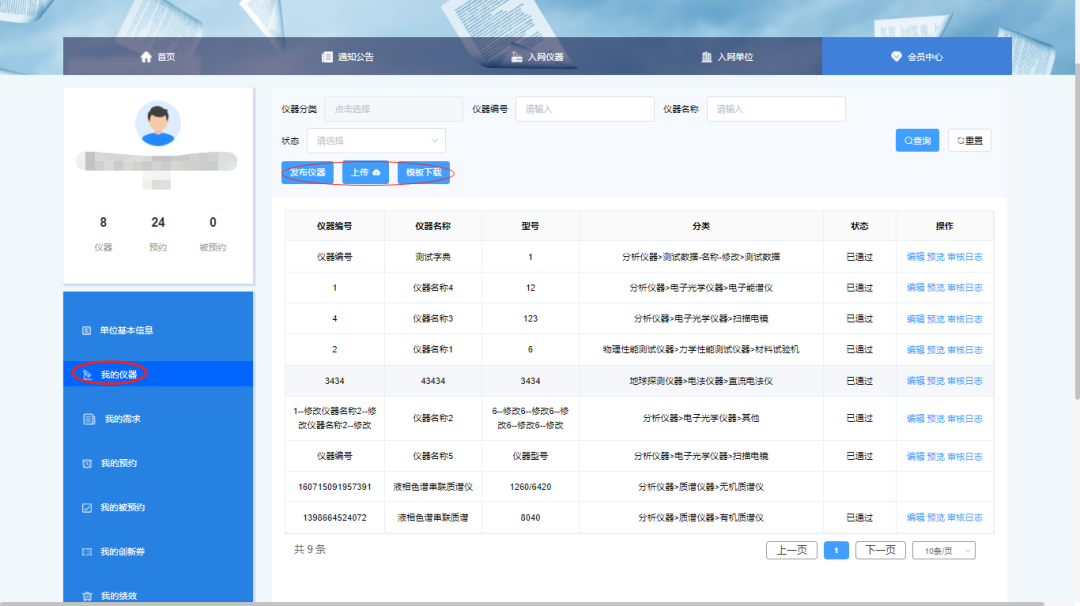Click the 我的创新券 voucher icon in sidebar
Screen dimensions: 1080x606
[86, 552]
